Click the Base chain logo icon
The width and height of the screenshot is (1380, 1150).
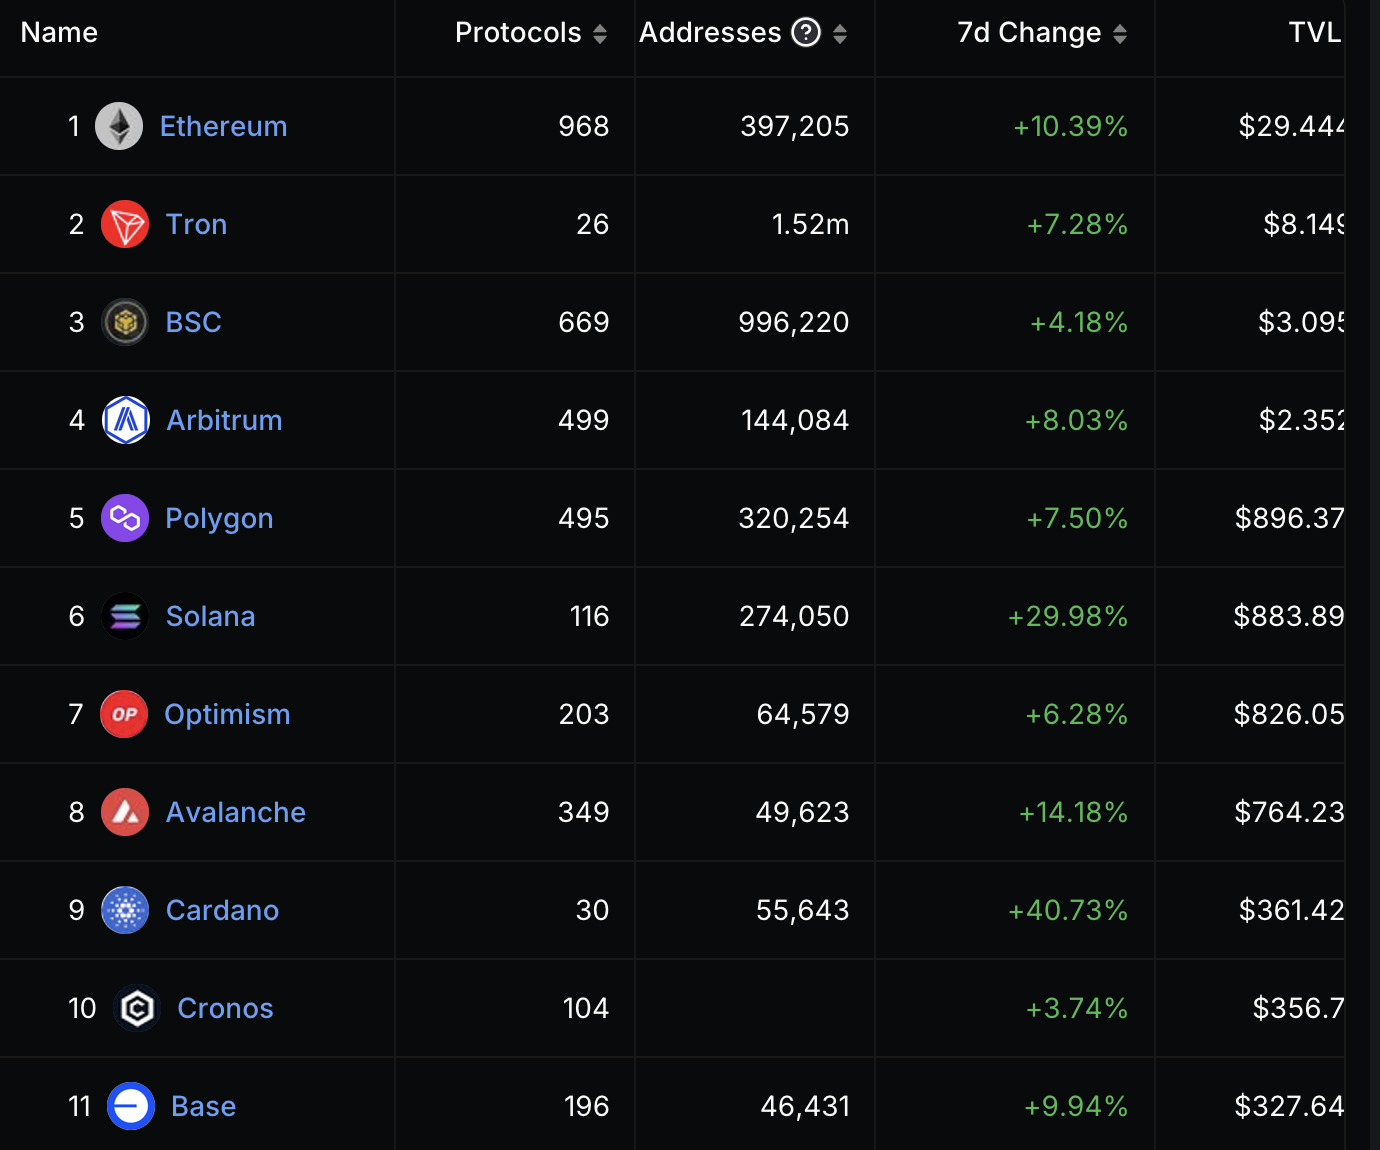[131, 1106]
